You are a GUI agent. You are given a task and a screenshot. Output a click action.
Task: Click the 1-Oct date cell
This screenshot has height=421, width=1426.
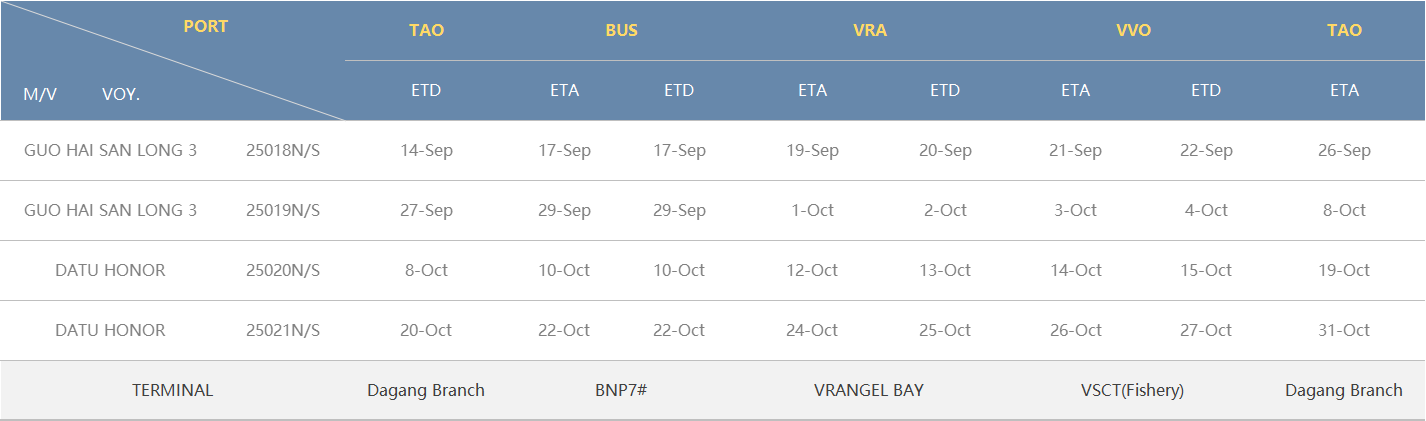812,211
